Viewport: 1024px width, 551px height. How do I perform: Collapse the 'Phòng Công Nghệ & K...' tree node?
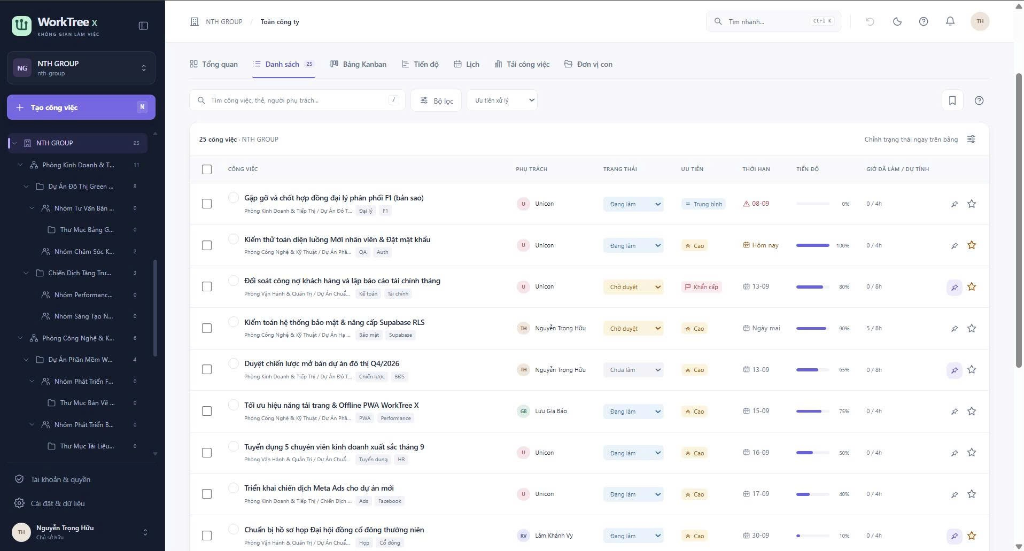click(20, 338)
